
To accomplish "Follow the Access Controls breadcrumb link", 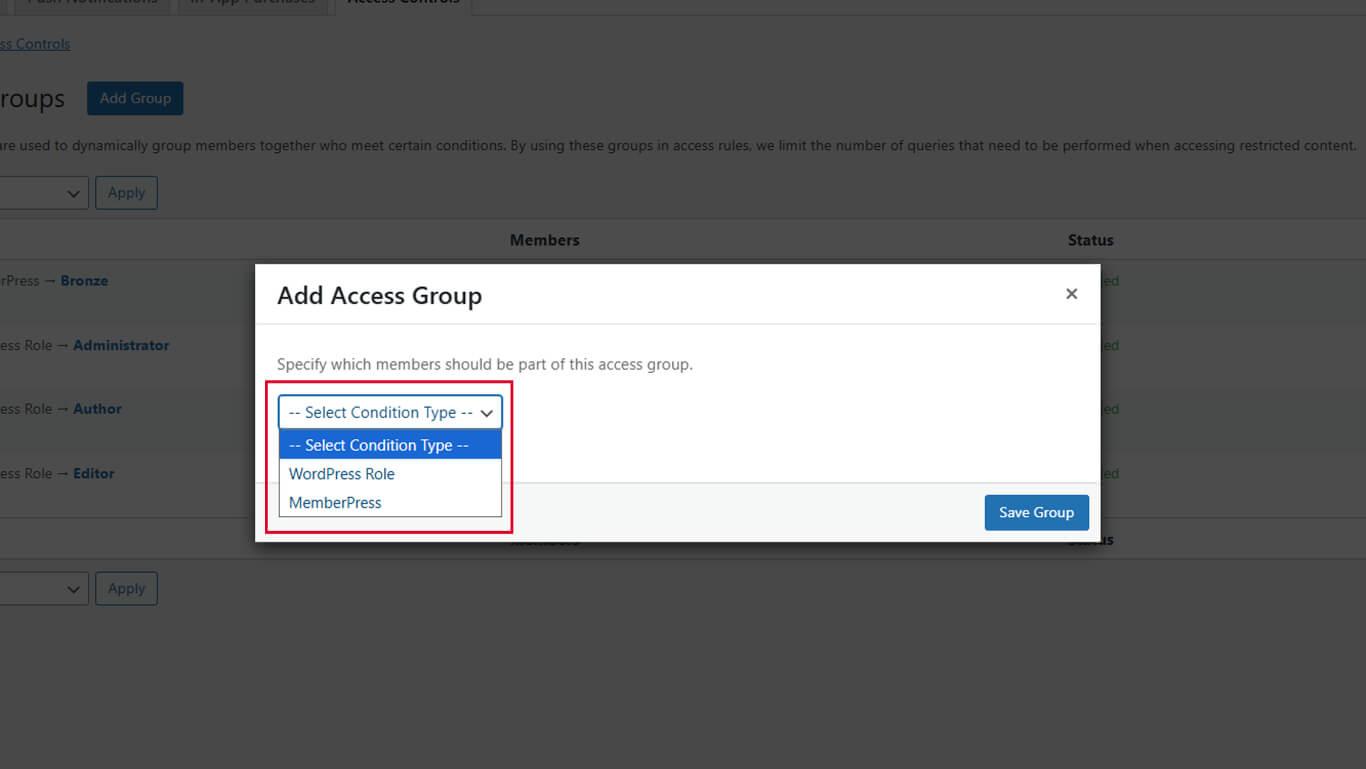I will click(35, 44).
